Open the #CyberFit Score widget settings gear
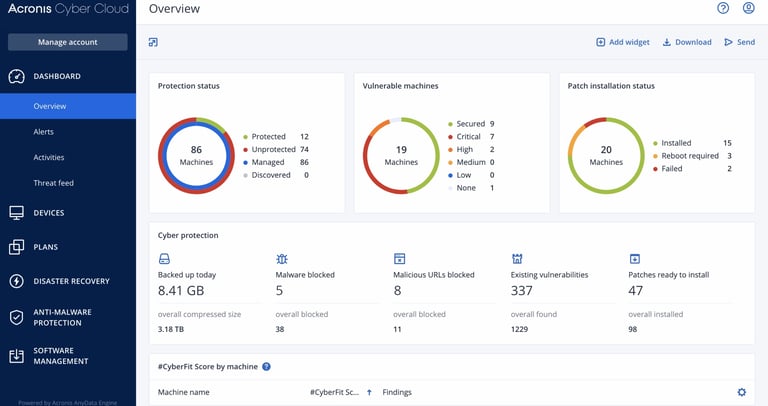 [741, 392]
